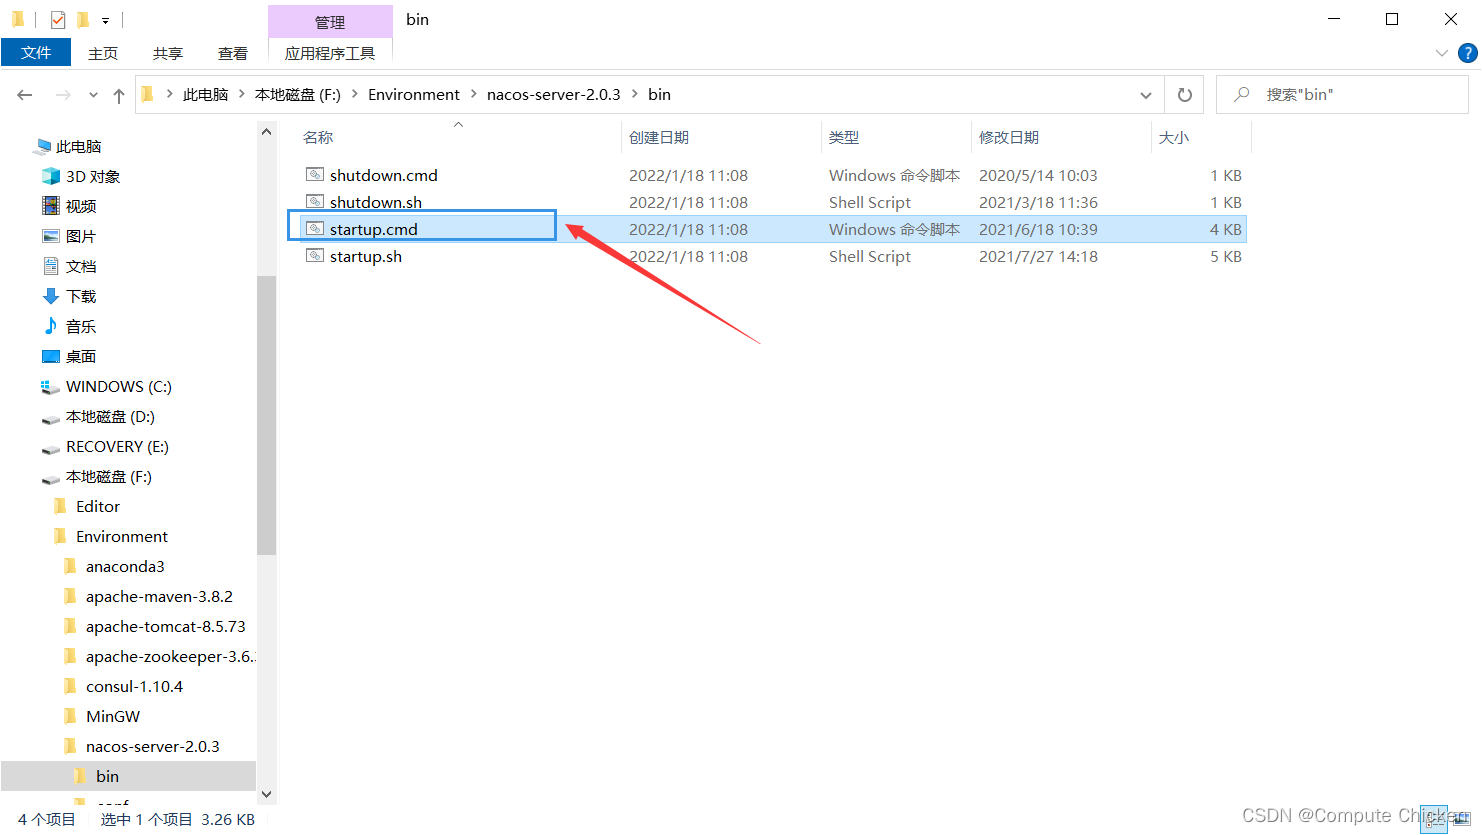Refresh the bin folder view

tap(1185, 95)
